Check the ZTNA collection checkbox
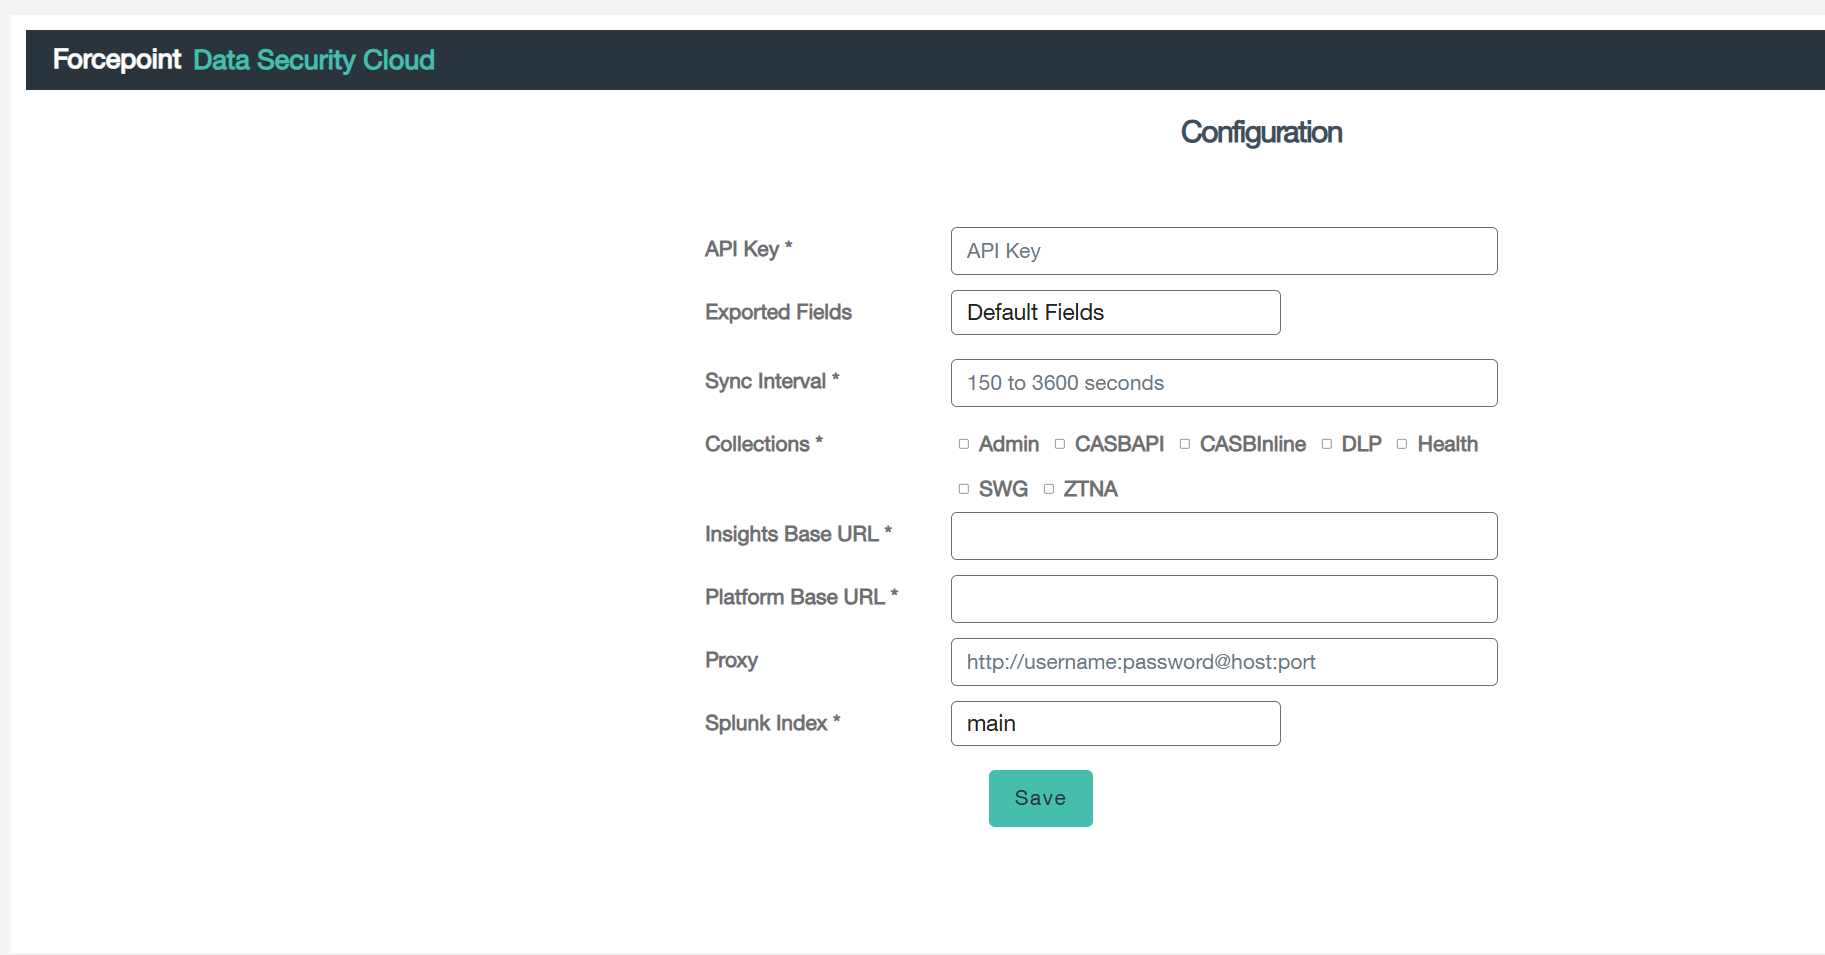Viewport: 1825px width, 955px height. (1049, 489)
